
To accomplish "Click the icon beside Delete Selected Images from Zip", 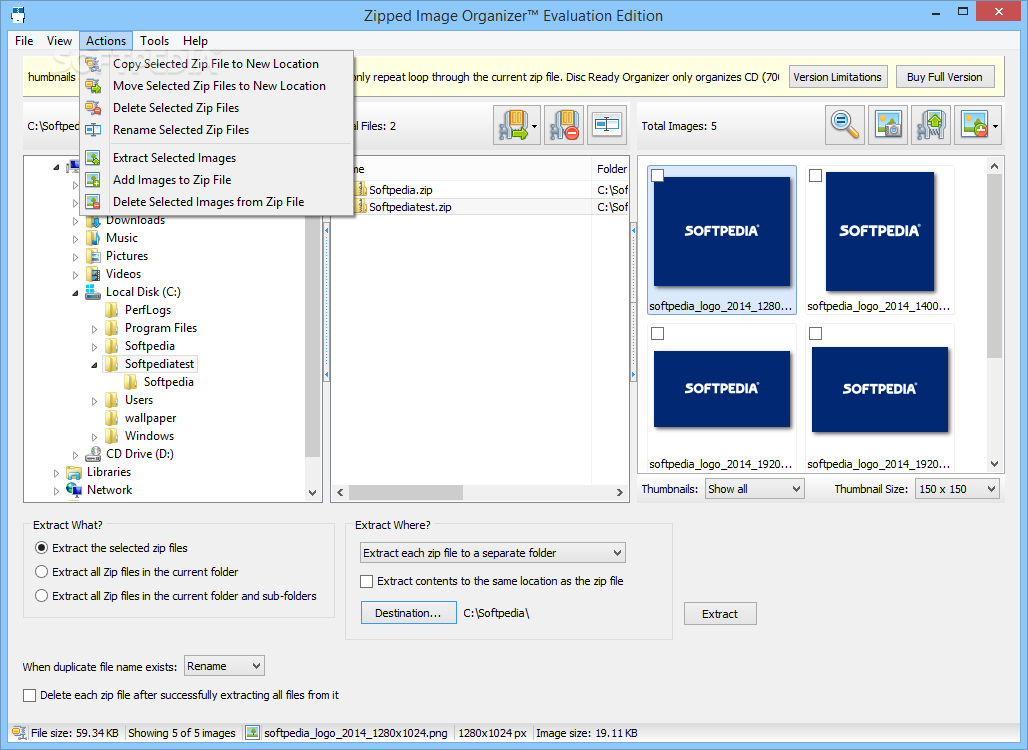I will pos(93,202).
